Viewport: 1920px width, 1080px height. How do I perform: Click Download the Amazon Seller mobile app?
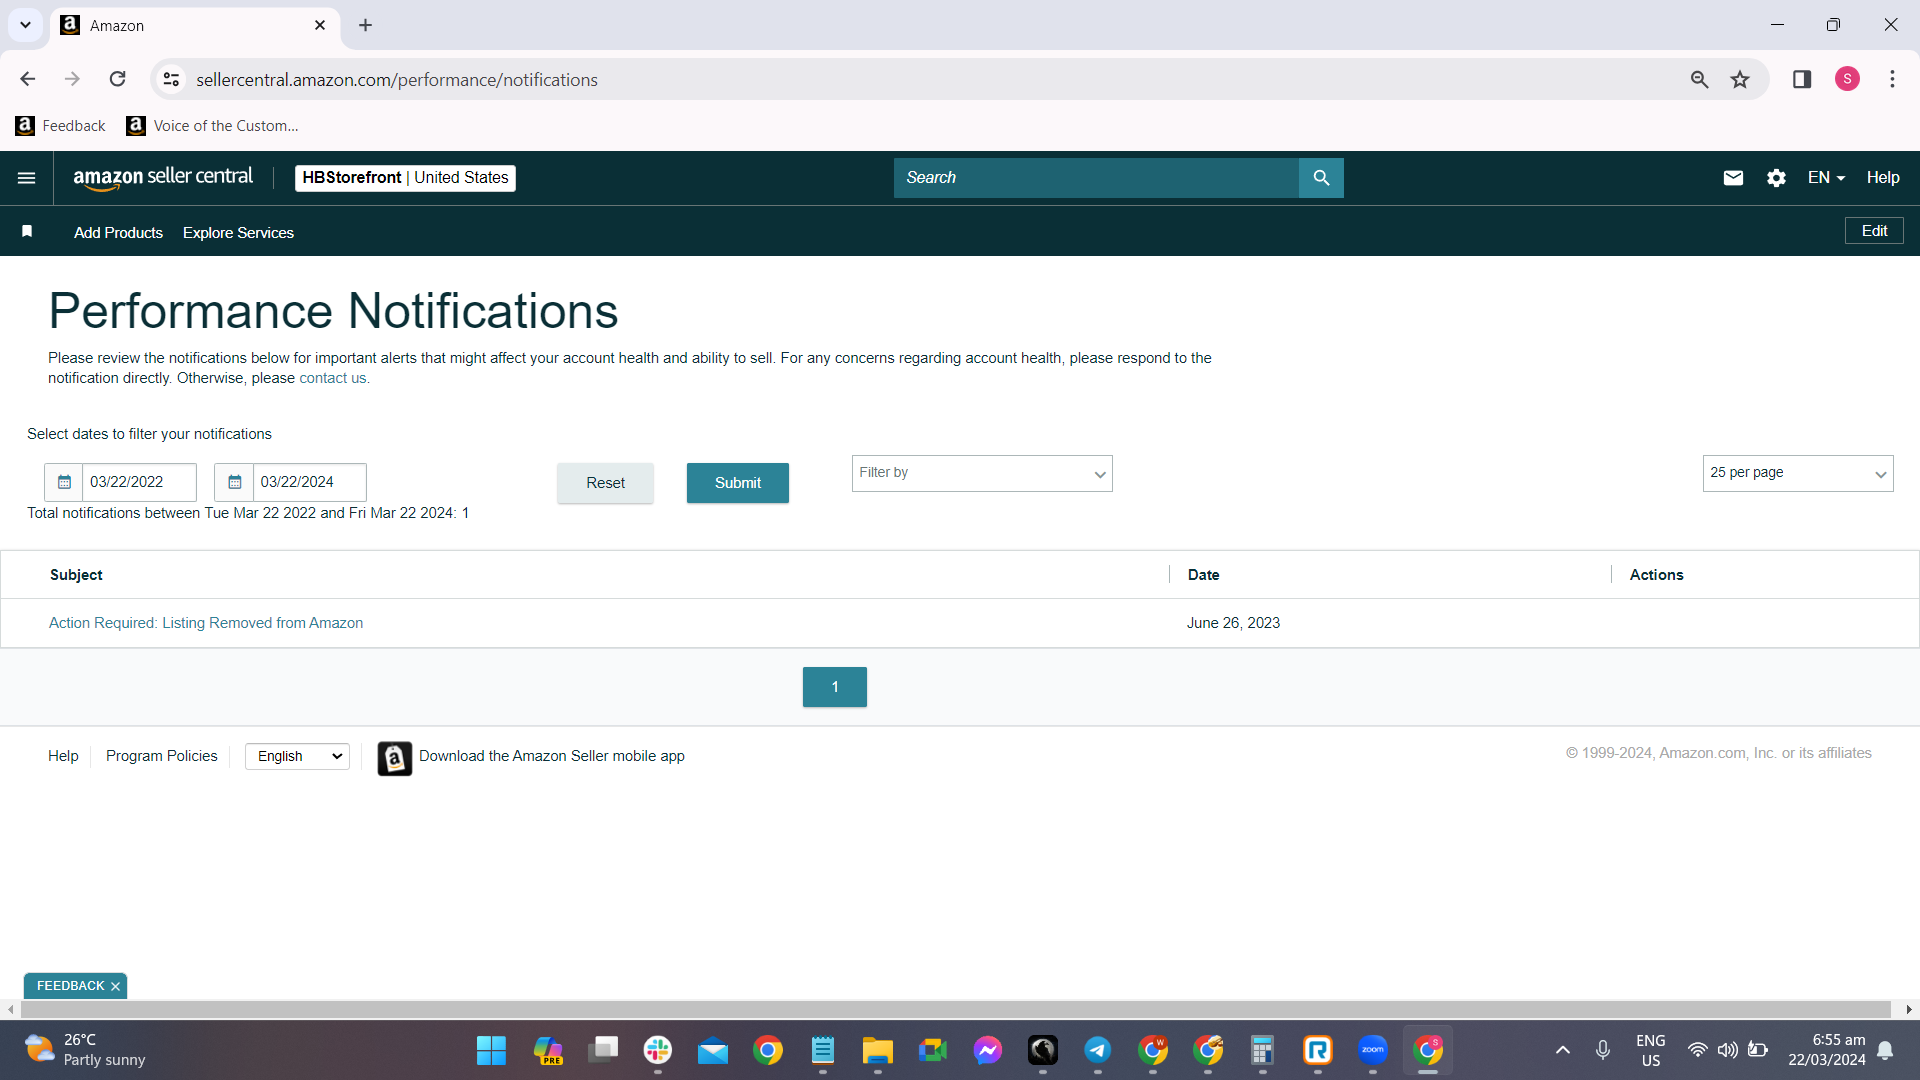[552, 757]
